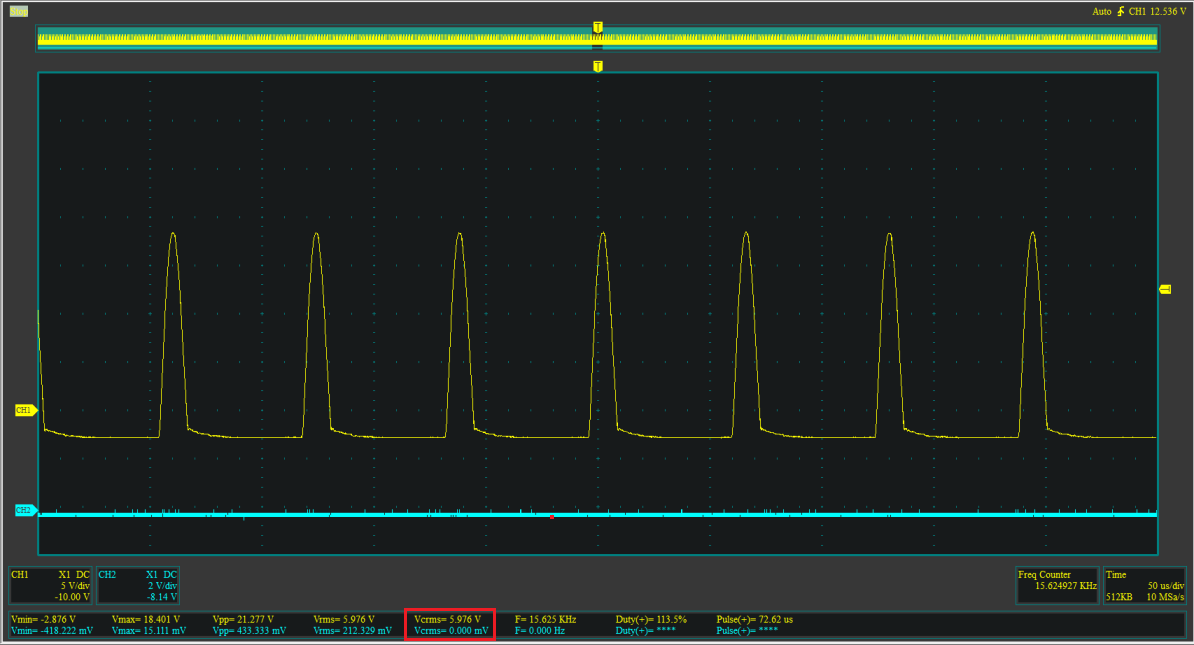The width and height of the screenshot is (1194, 645).
Task: Click the T marker in waveform overview bar
Action: coord(598,27)
